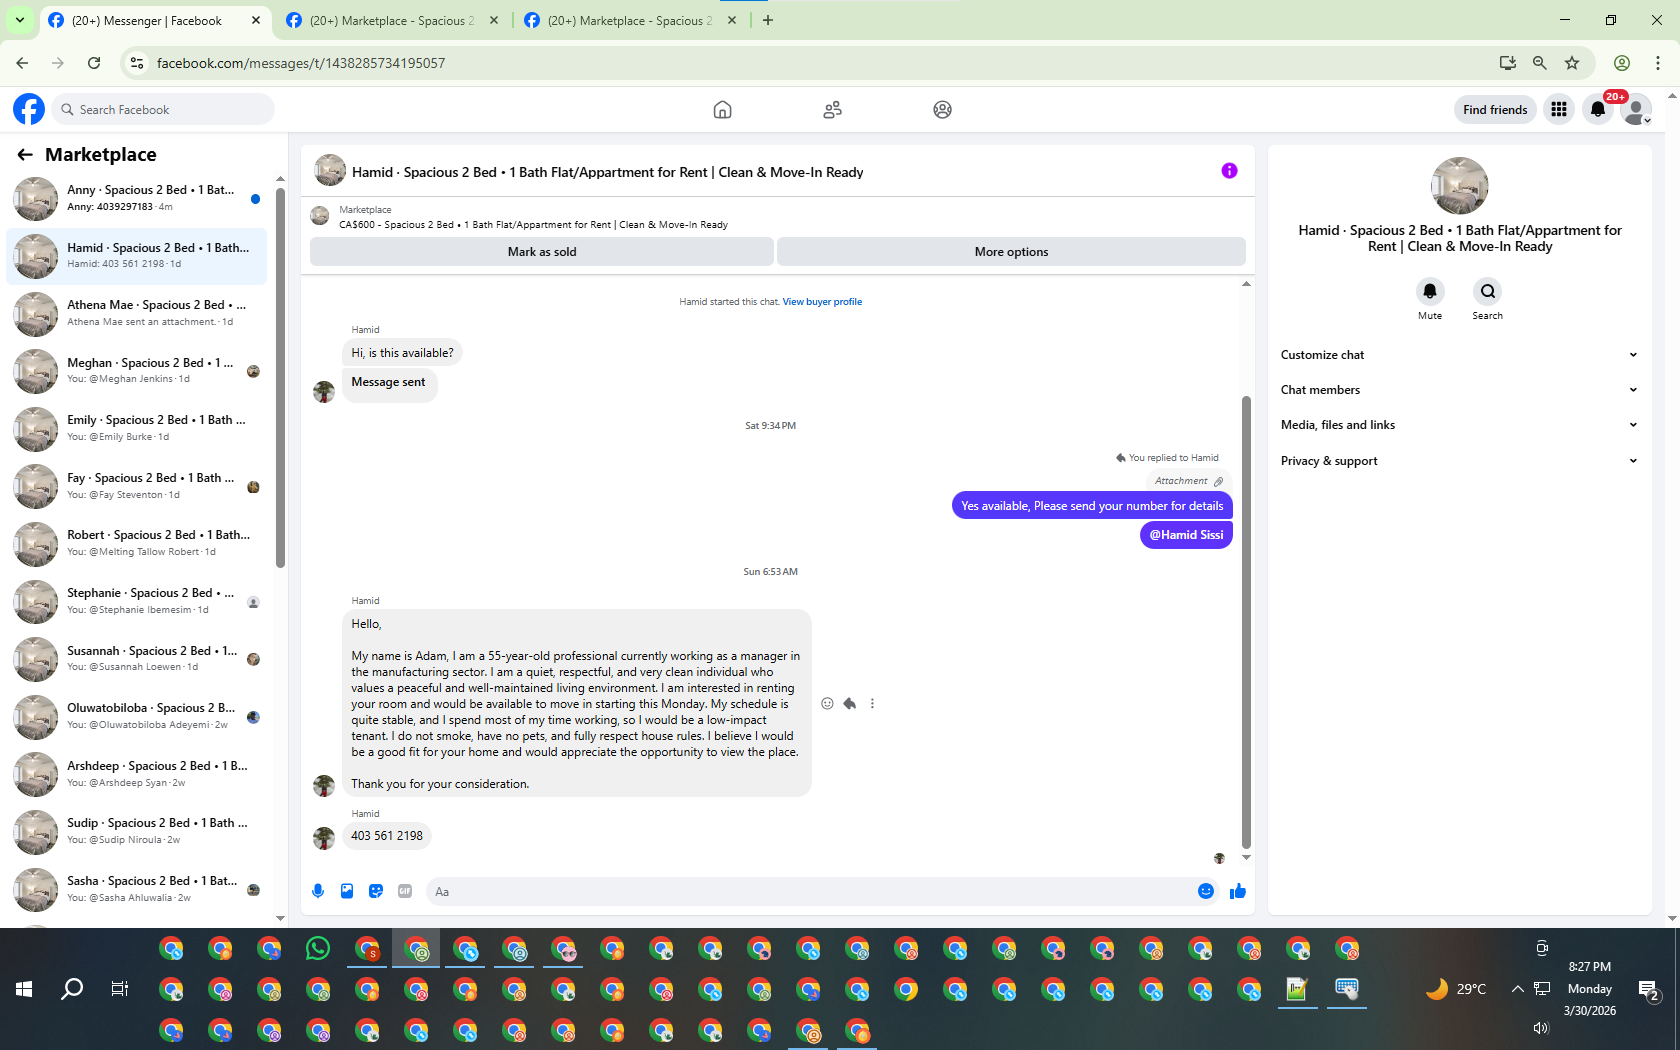
Task: Click large listing photo in side panel
Action: pos(1460,186)
